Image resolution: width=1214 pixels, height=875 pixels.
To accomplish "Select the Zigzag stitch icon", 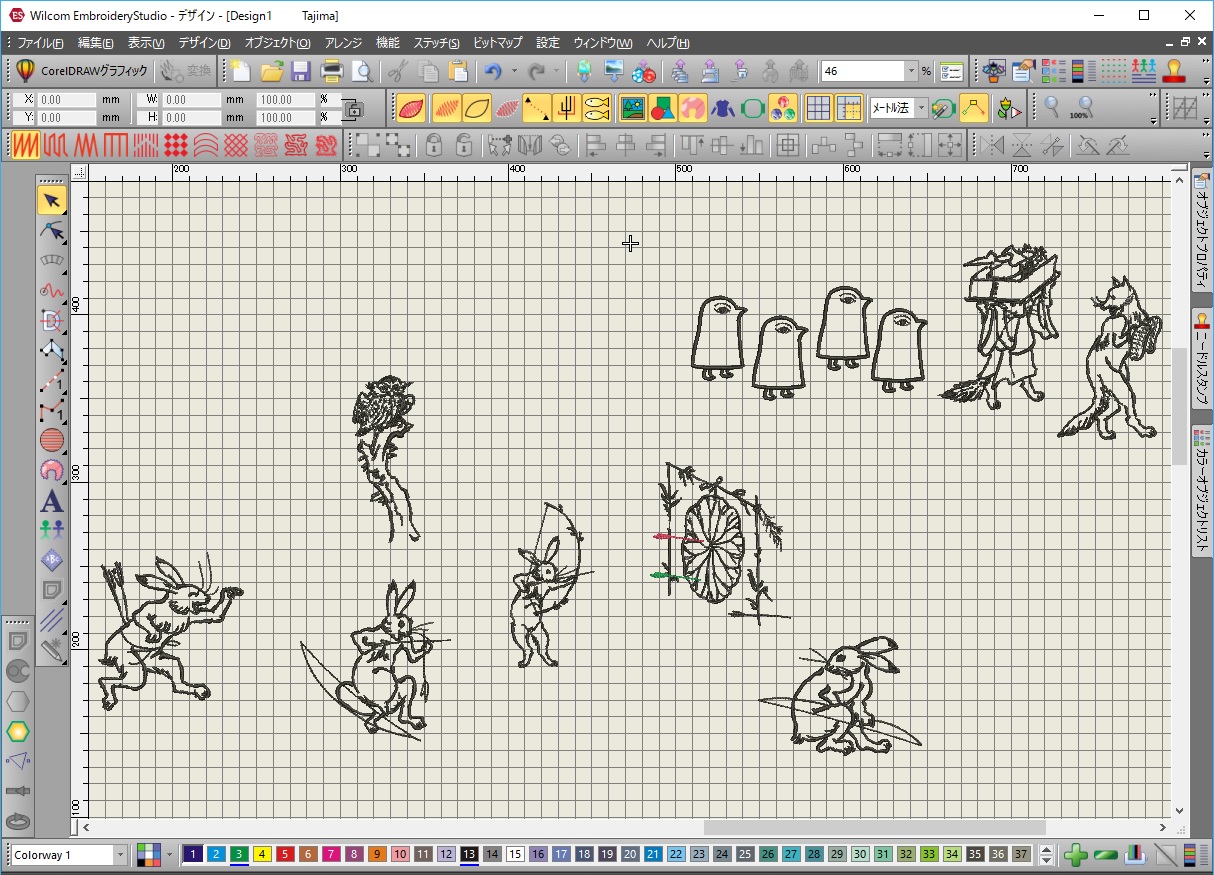I will pyautogui.click(x=85, y=145).
